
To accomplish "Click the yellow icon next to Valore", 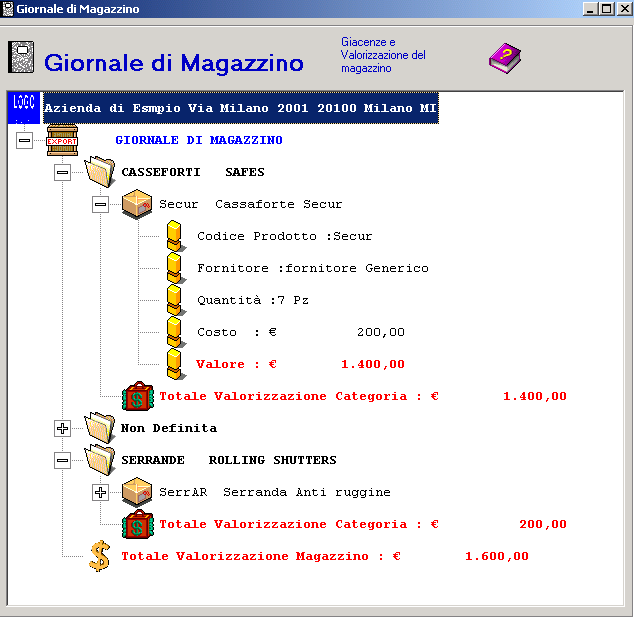I will pos(175,364).
